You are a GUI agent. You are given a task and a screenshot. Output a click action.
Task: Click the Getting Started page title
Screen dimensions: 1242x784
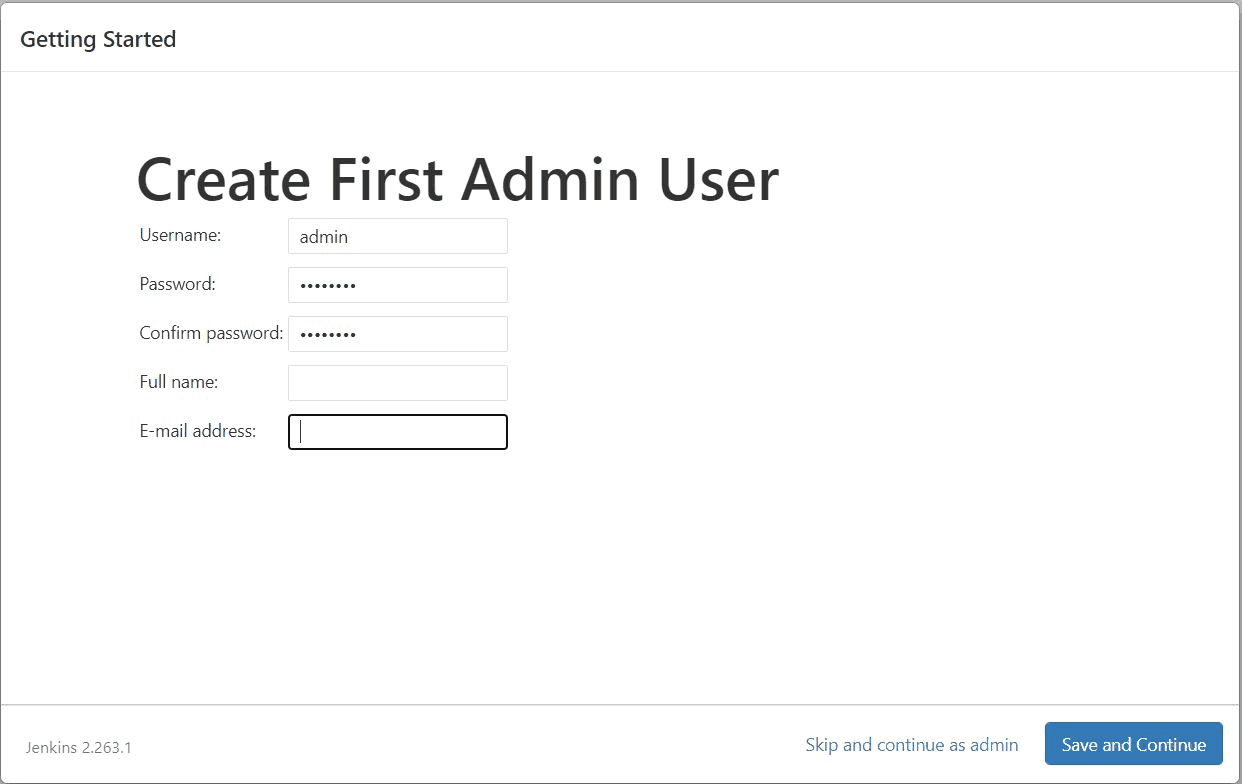(x=97, y=39)
